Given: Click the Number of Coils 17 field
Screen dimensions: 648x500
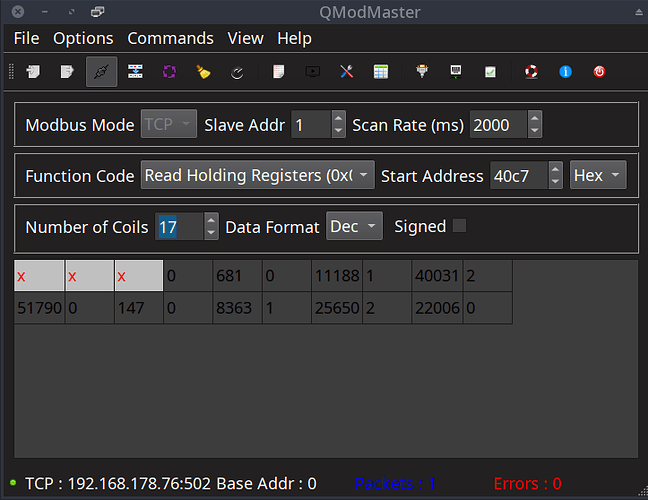Looking at the screenshot, I should (x=179, y=226).
